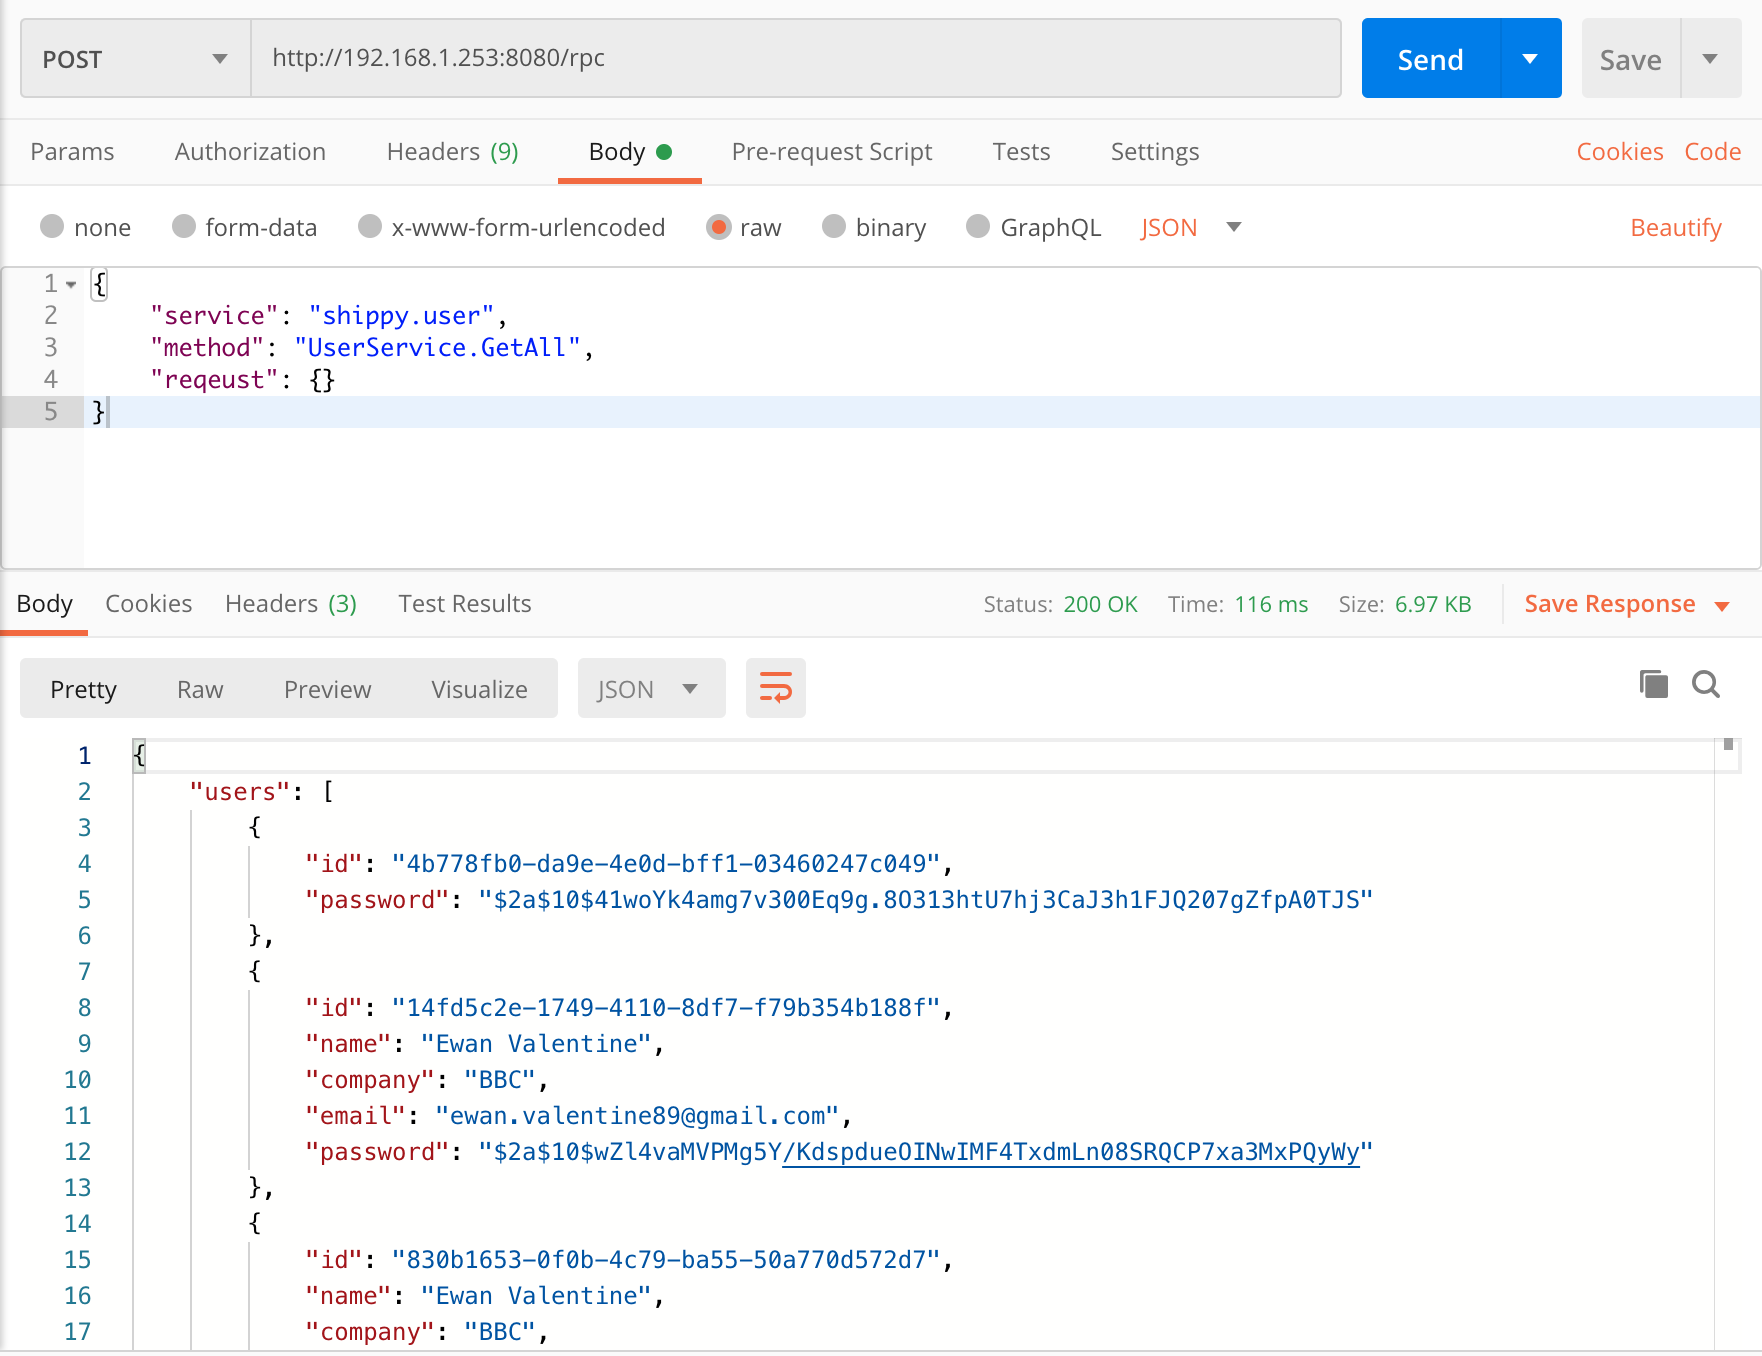
Task: Open the request Headers (9) tab
Action: point(452,152)
